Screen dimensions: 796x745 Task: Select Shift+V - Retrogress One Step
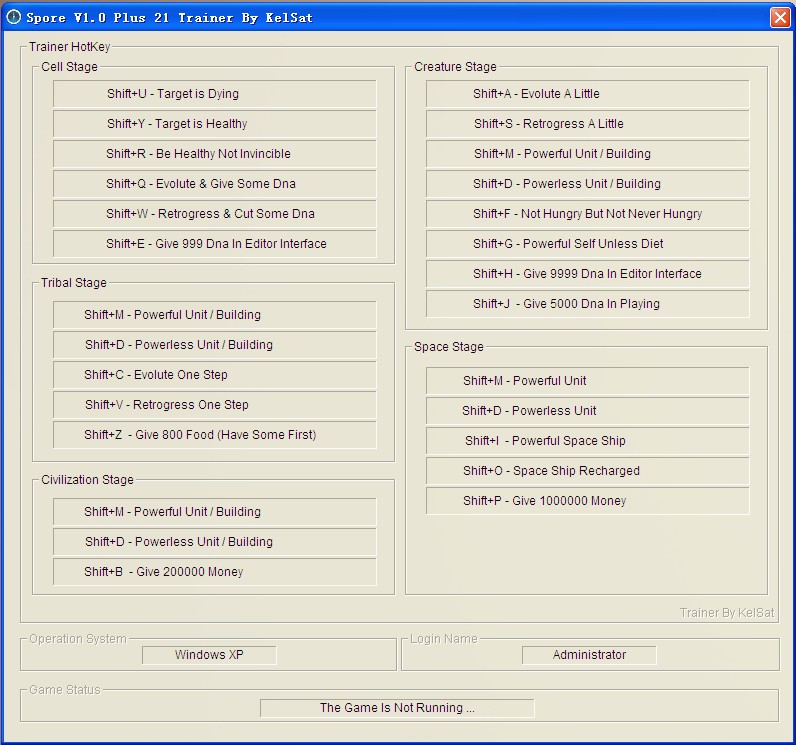pyautogui.click(x=215, y=404)
